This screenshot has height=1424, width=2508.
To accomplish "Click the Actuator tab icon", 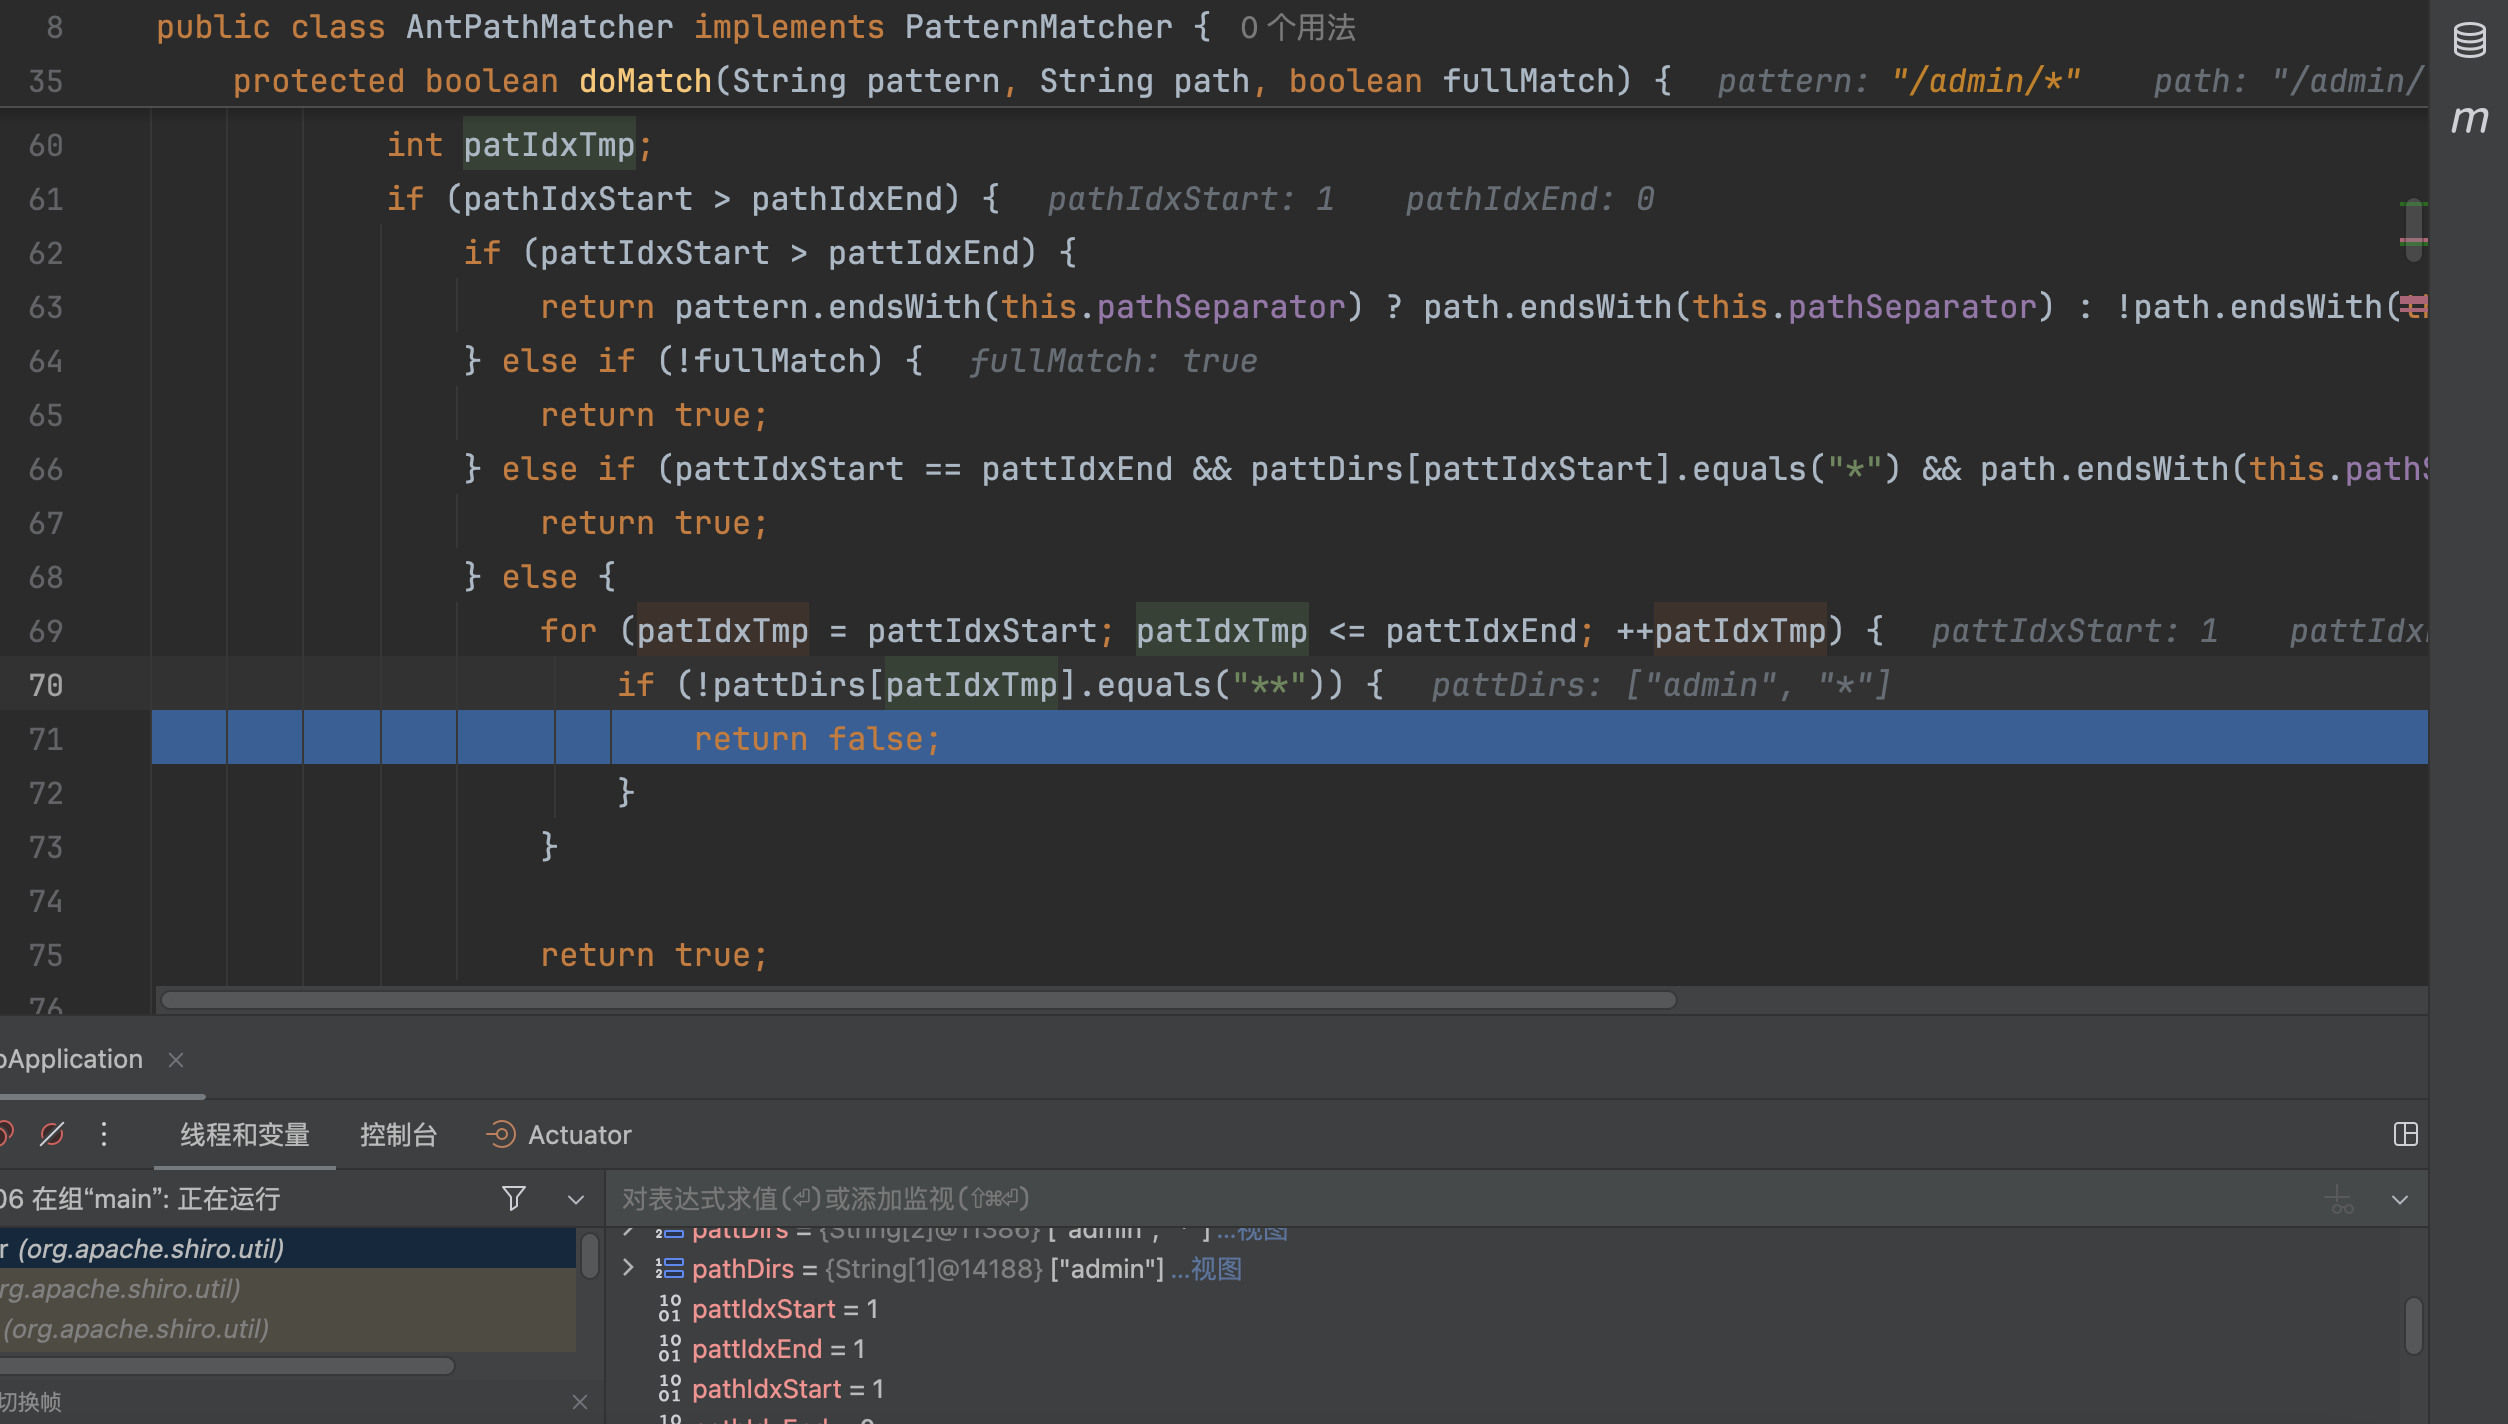I will (x=501, y=1134).
